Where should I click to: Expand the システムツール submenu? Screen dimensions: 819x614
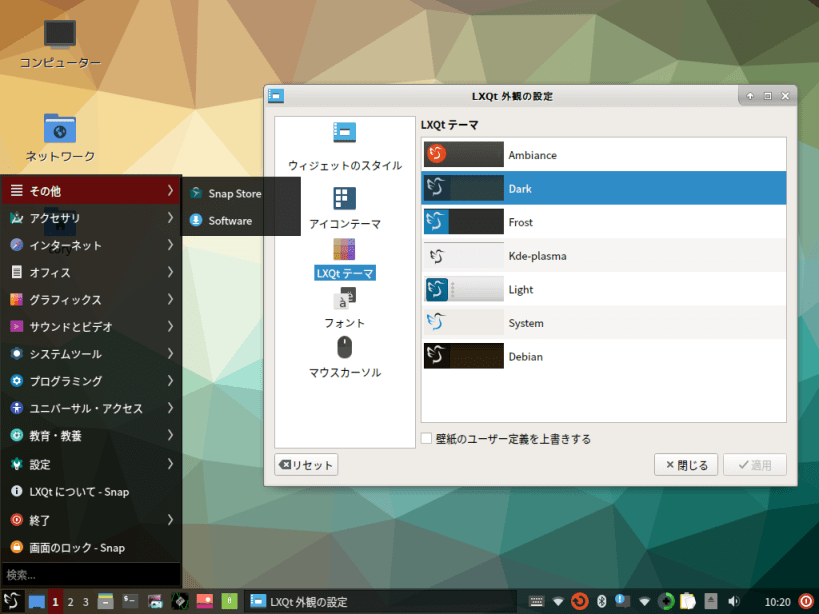[x=91, y=353]
